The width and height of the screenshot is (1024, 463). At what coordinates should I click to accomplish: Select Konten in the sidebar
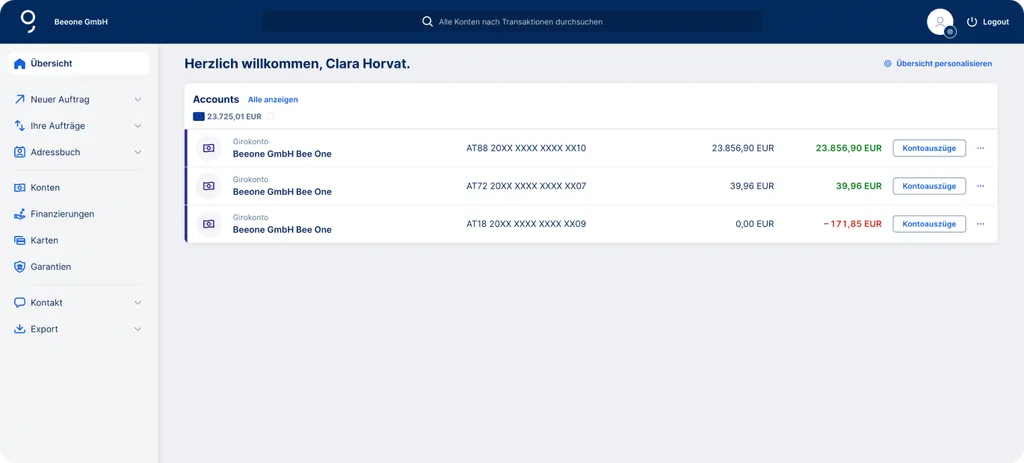45,188
